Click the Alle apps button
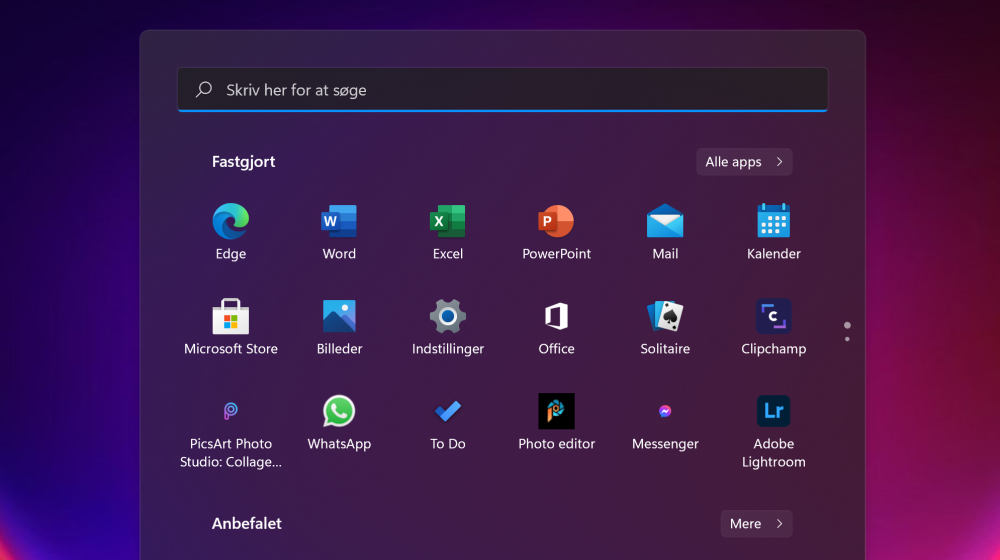1000x560 pixels. coord(744,162)
